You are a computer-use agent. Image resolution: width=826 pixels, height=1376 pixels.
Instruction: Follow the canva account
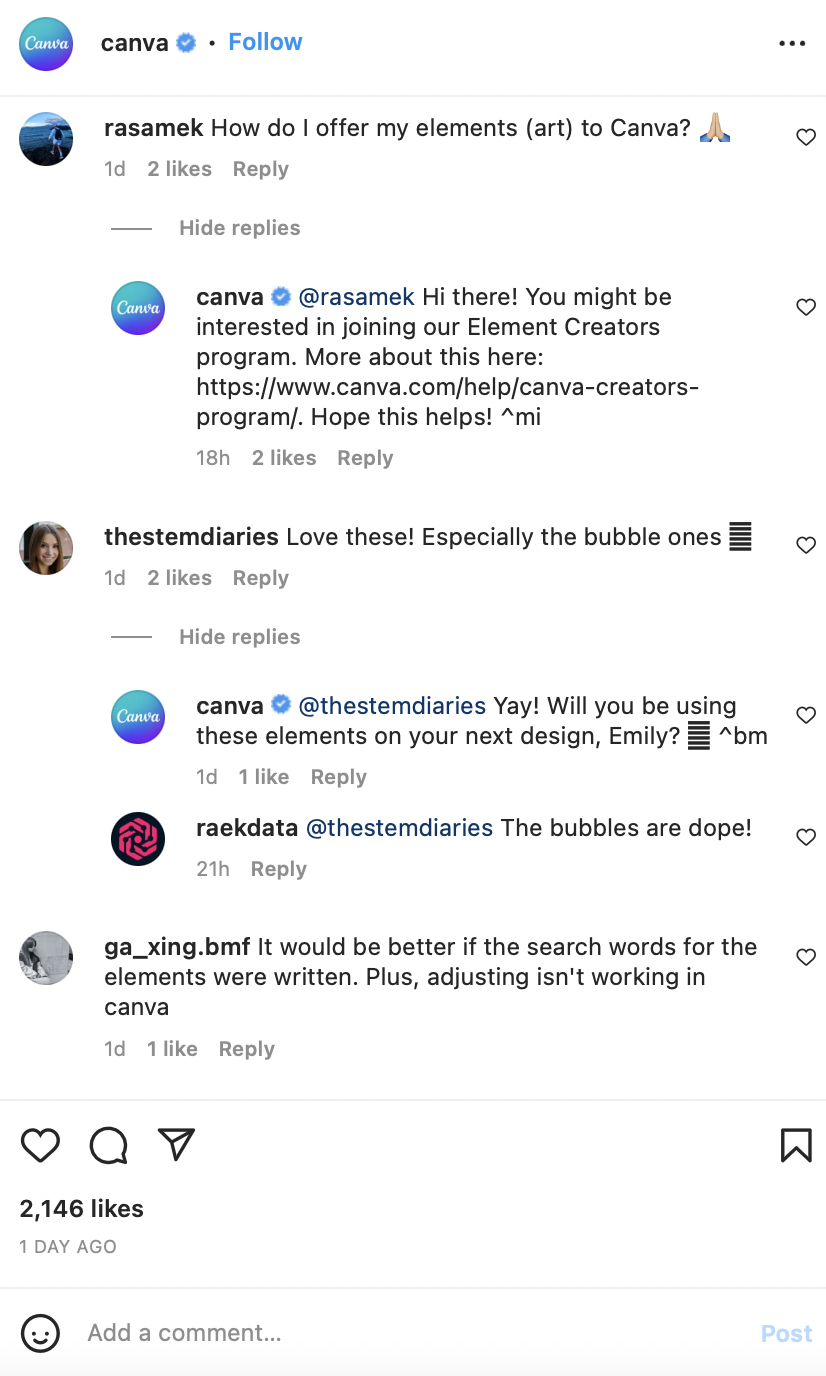coord(265,42)
